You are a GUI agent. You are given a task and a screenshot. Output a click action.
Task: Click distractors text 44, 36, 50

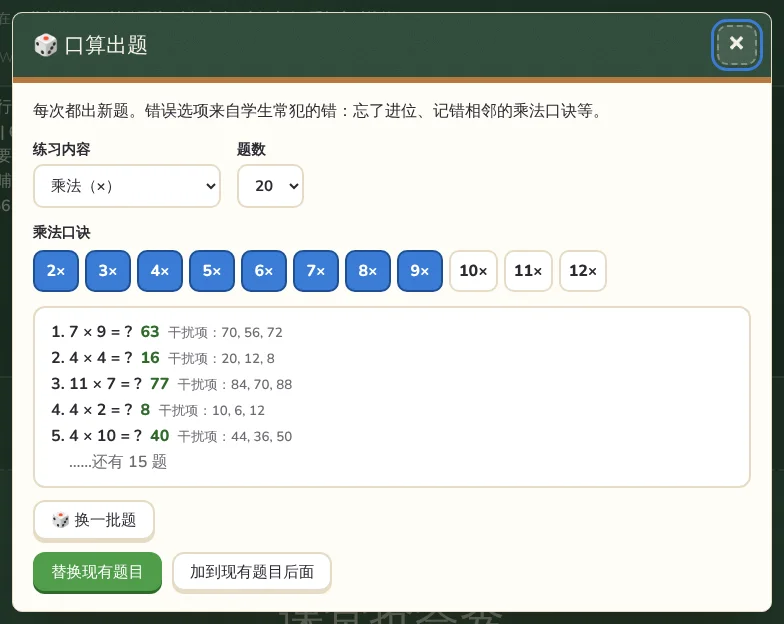pos(262,436)
